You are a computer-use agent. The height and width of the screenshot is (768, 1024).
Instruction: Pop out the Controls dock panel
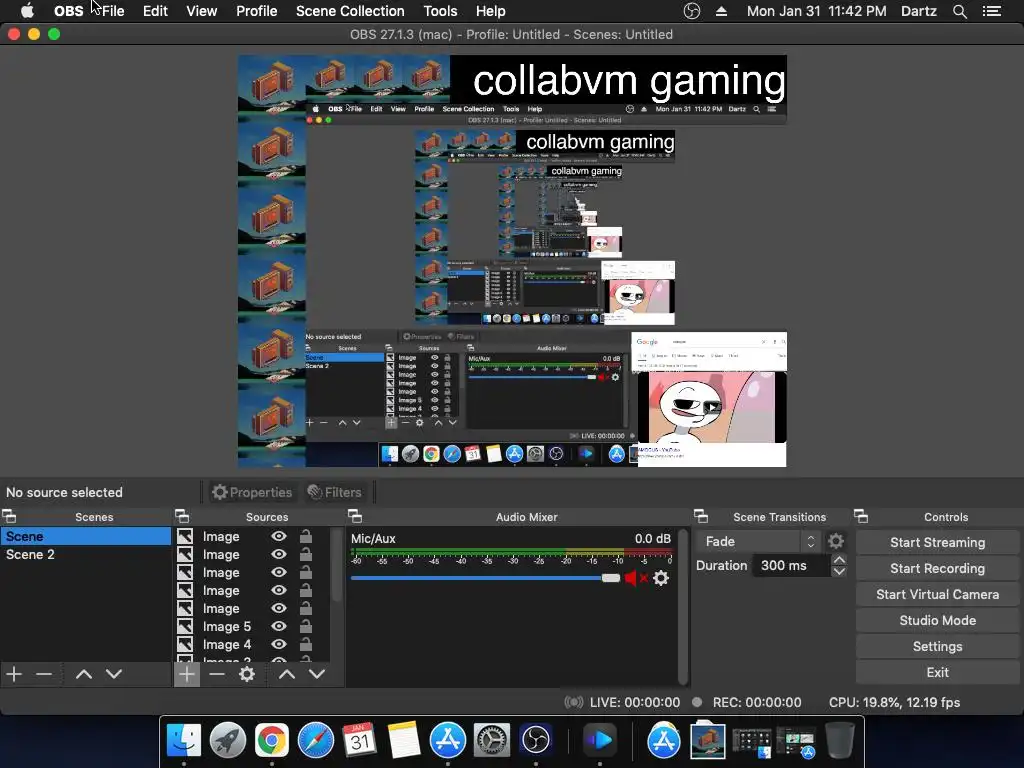[x=861, y=517]
